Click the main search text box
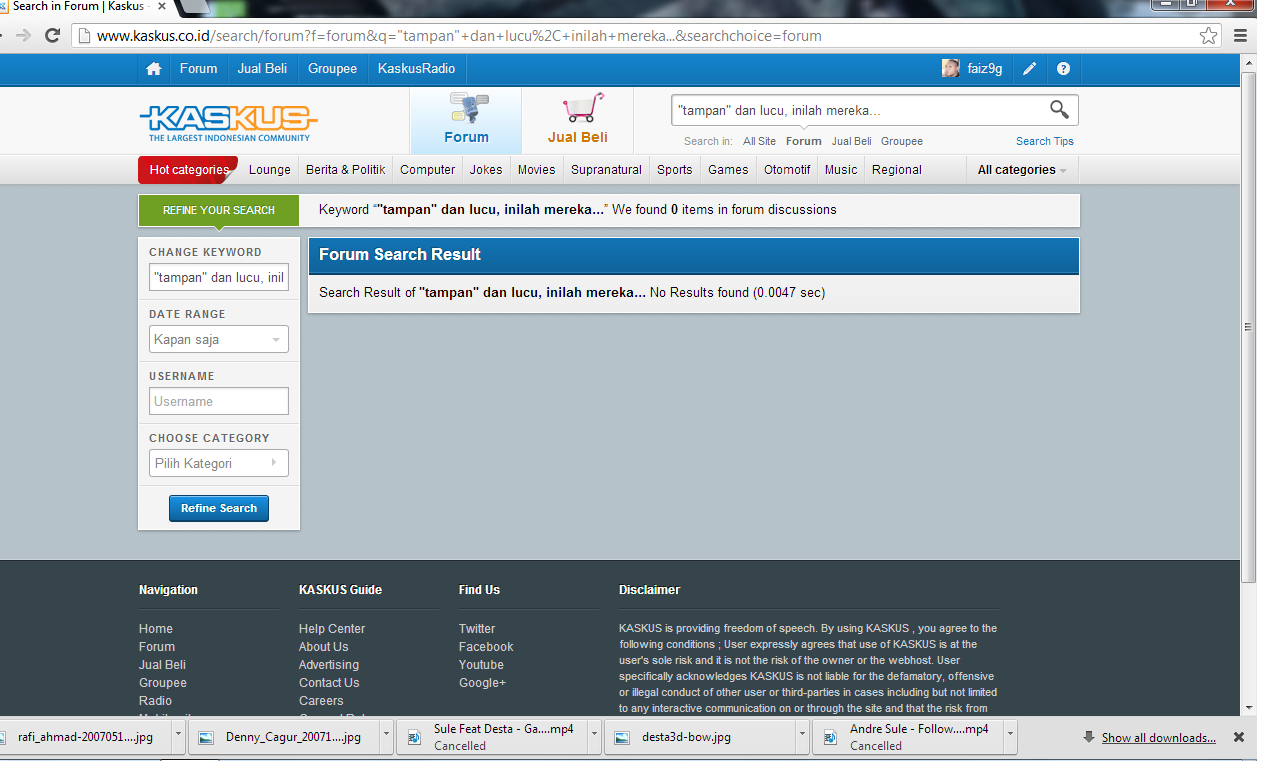 point(860,110)
